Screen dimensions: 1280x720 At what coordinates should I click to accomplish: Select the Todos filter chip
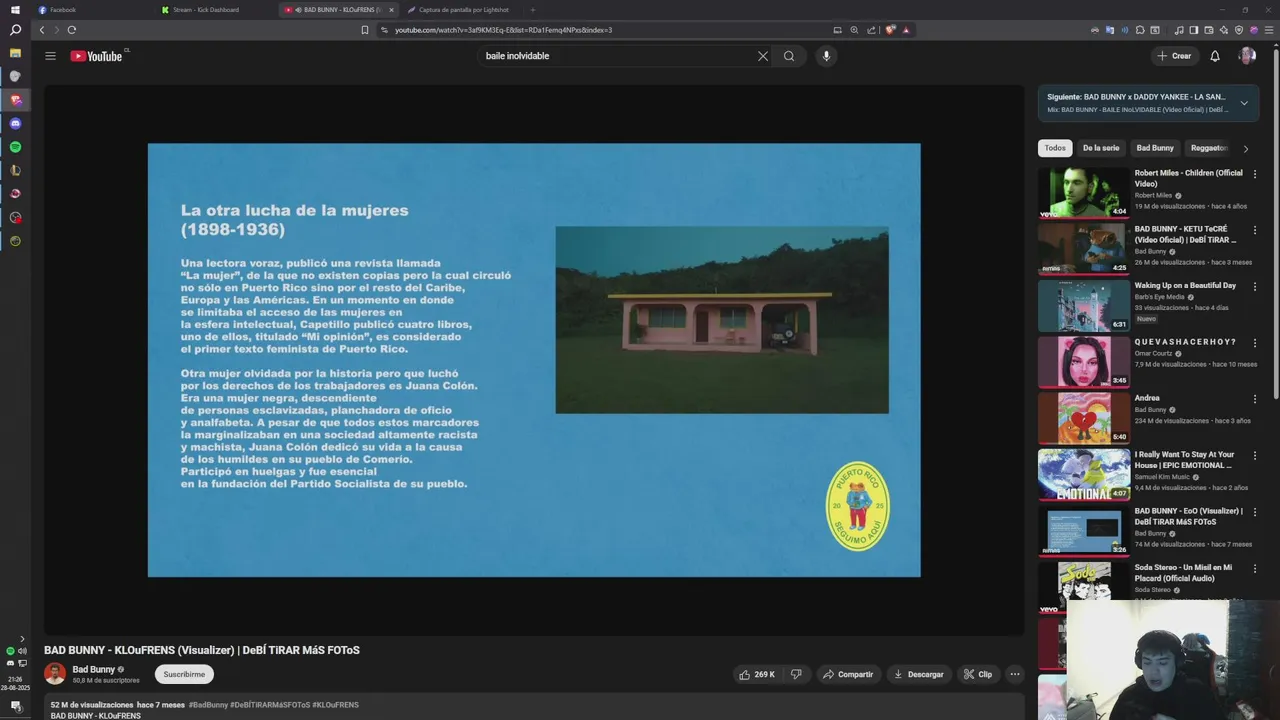[1055, 148]
